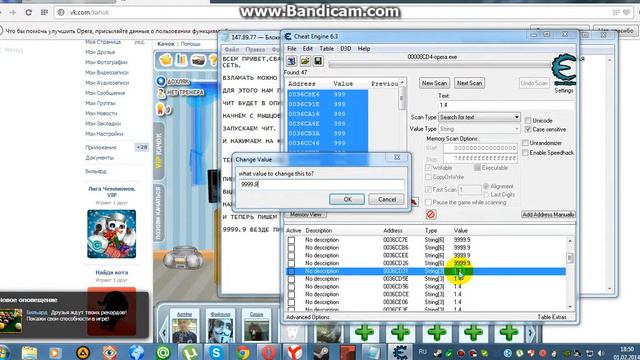Toggle the Case sensitive checkbox

[x=528, y=129]
